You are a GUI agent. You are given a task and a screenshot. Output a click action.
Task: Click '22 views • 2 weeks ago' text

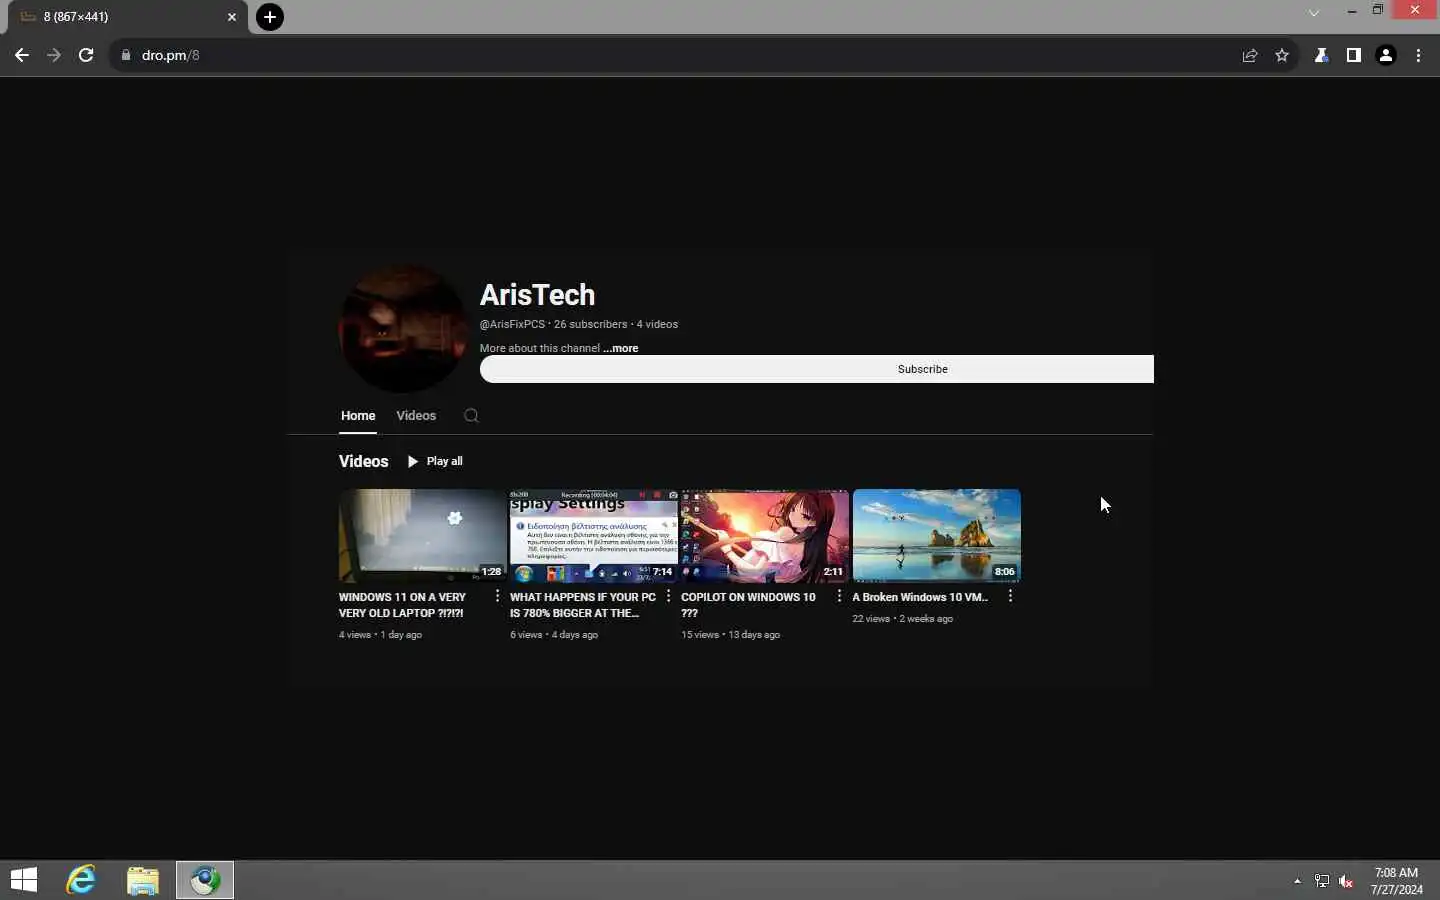pyautogui.click(x=902, y=619)
